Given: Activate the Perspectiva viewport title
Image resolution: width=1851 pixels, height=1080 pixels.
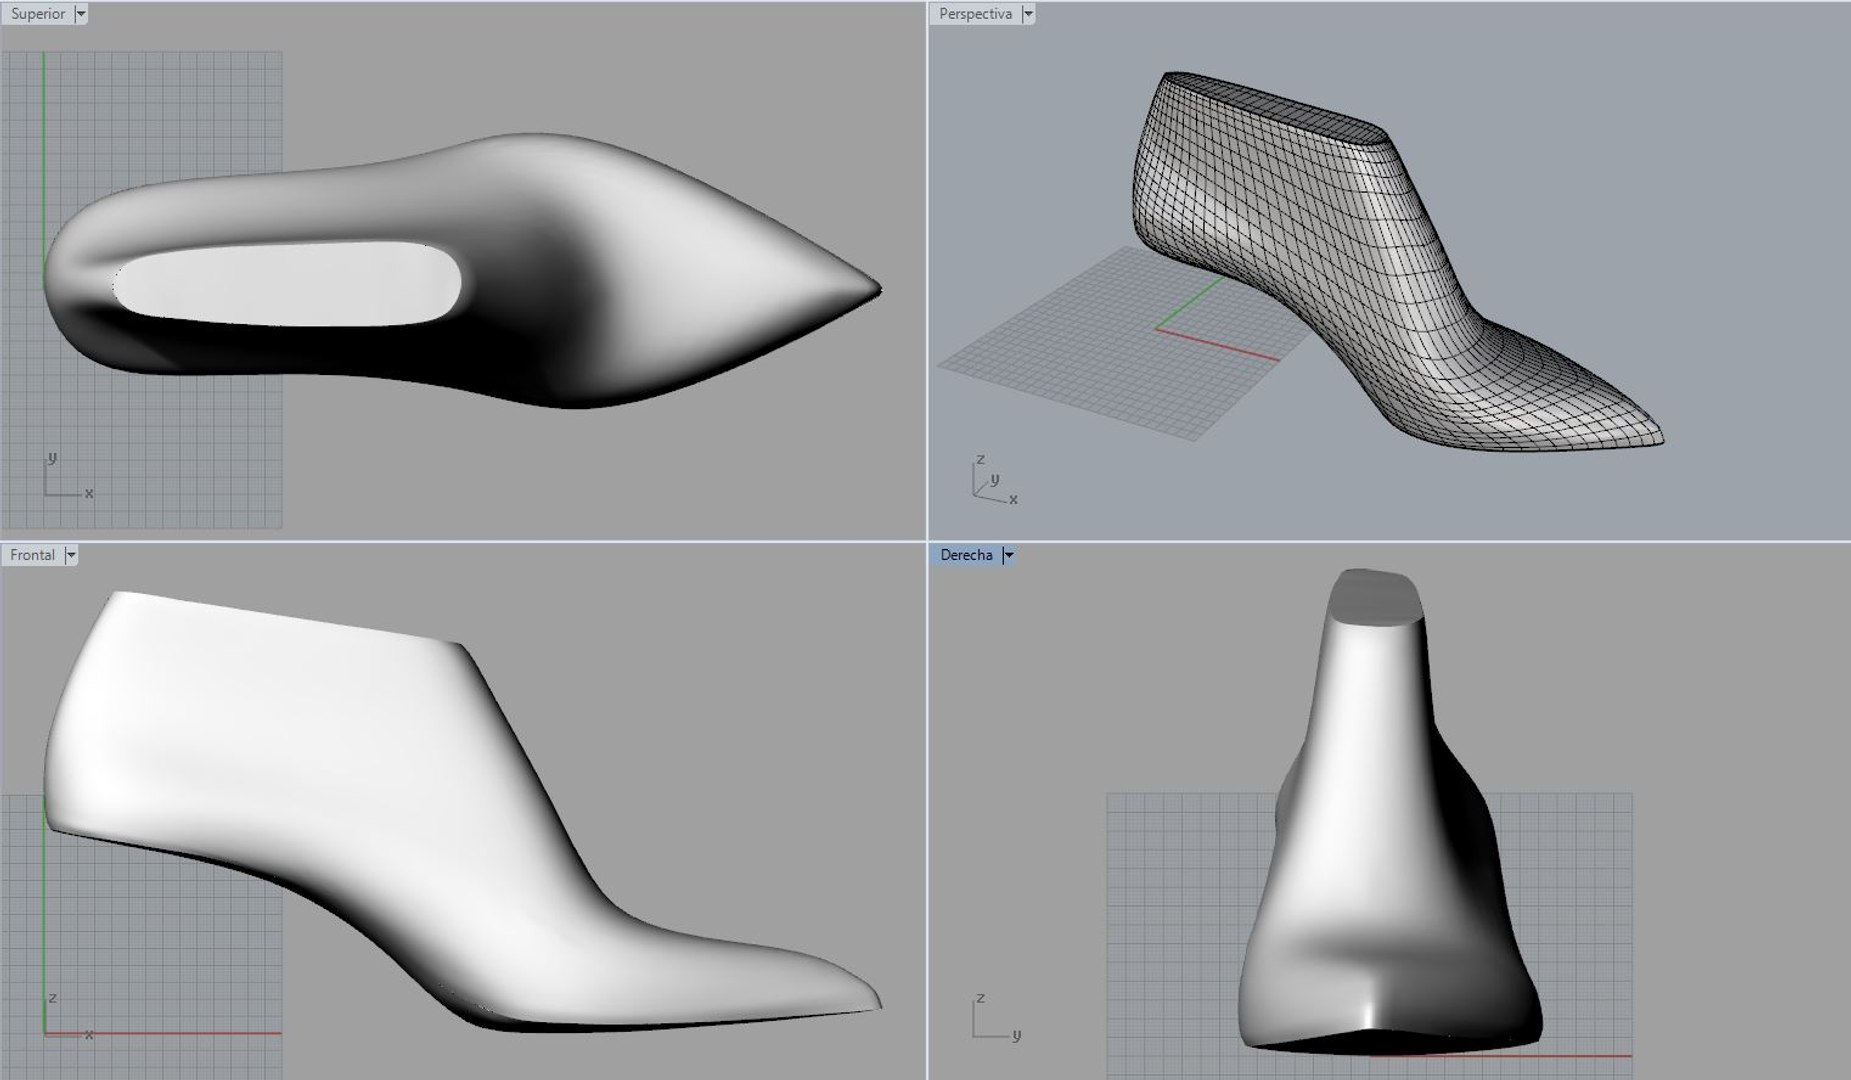Looking at the screenshot, I should click(975, 14).
